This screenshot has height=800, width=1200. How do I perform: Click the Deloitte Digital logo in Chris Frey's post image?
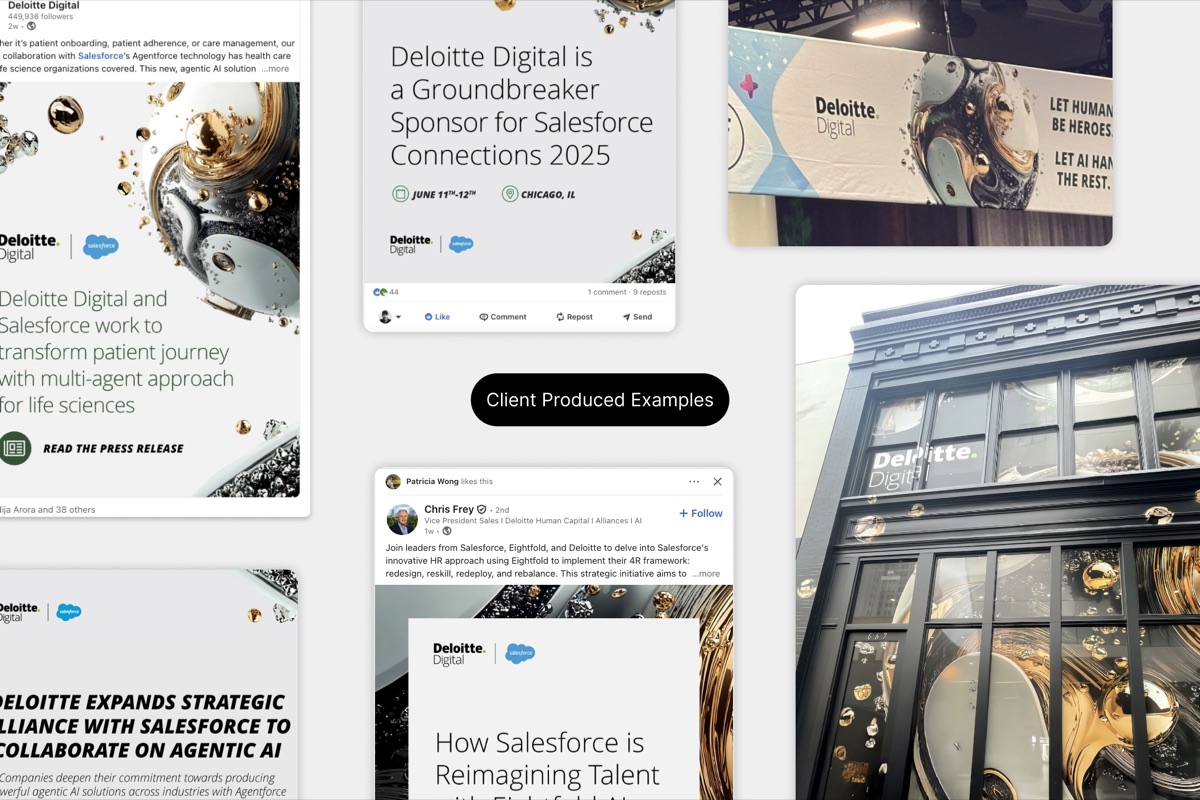[459, 654]
